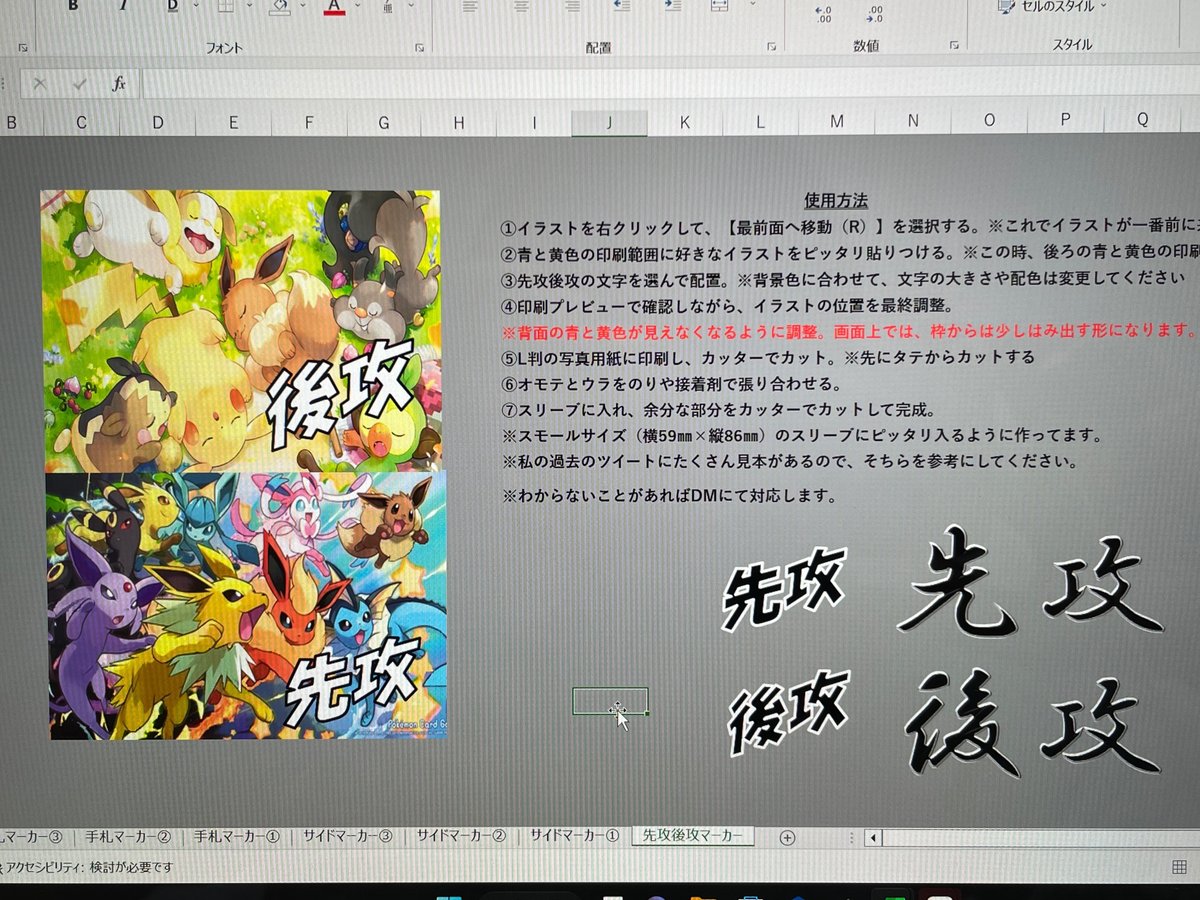Select column Q header

[1142, 121]
